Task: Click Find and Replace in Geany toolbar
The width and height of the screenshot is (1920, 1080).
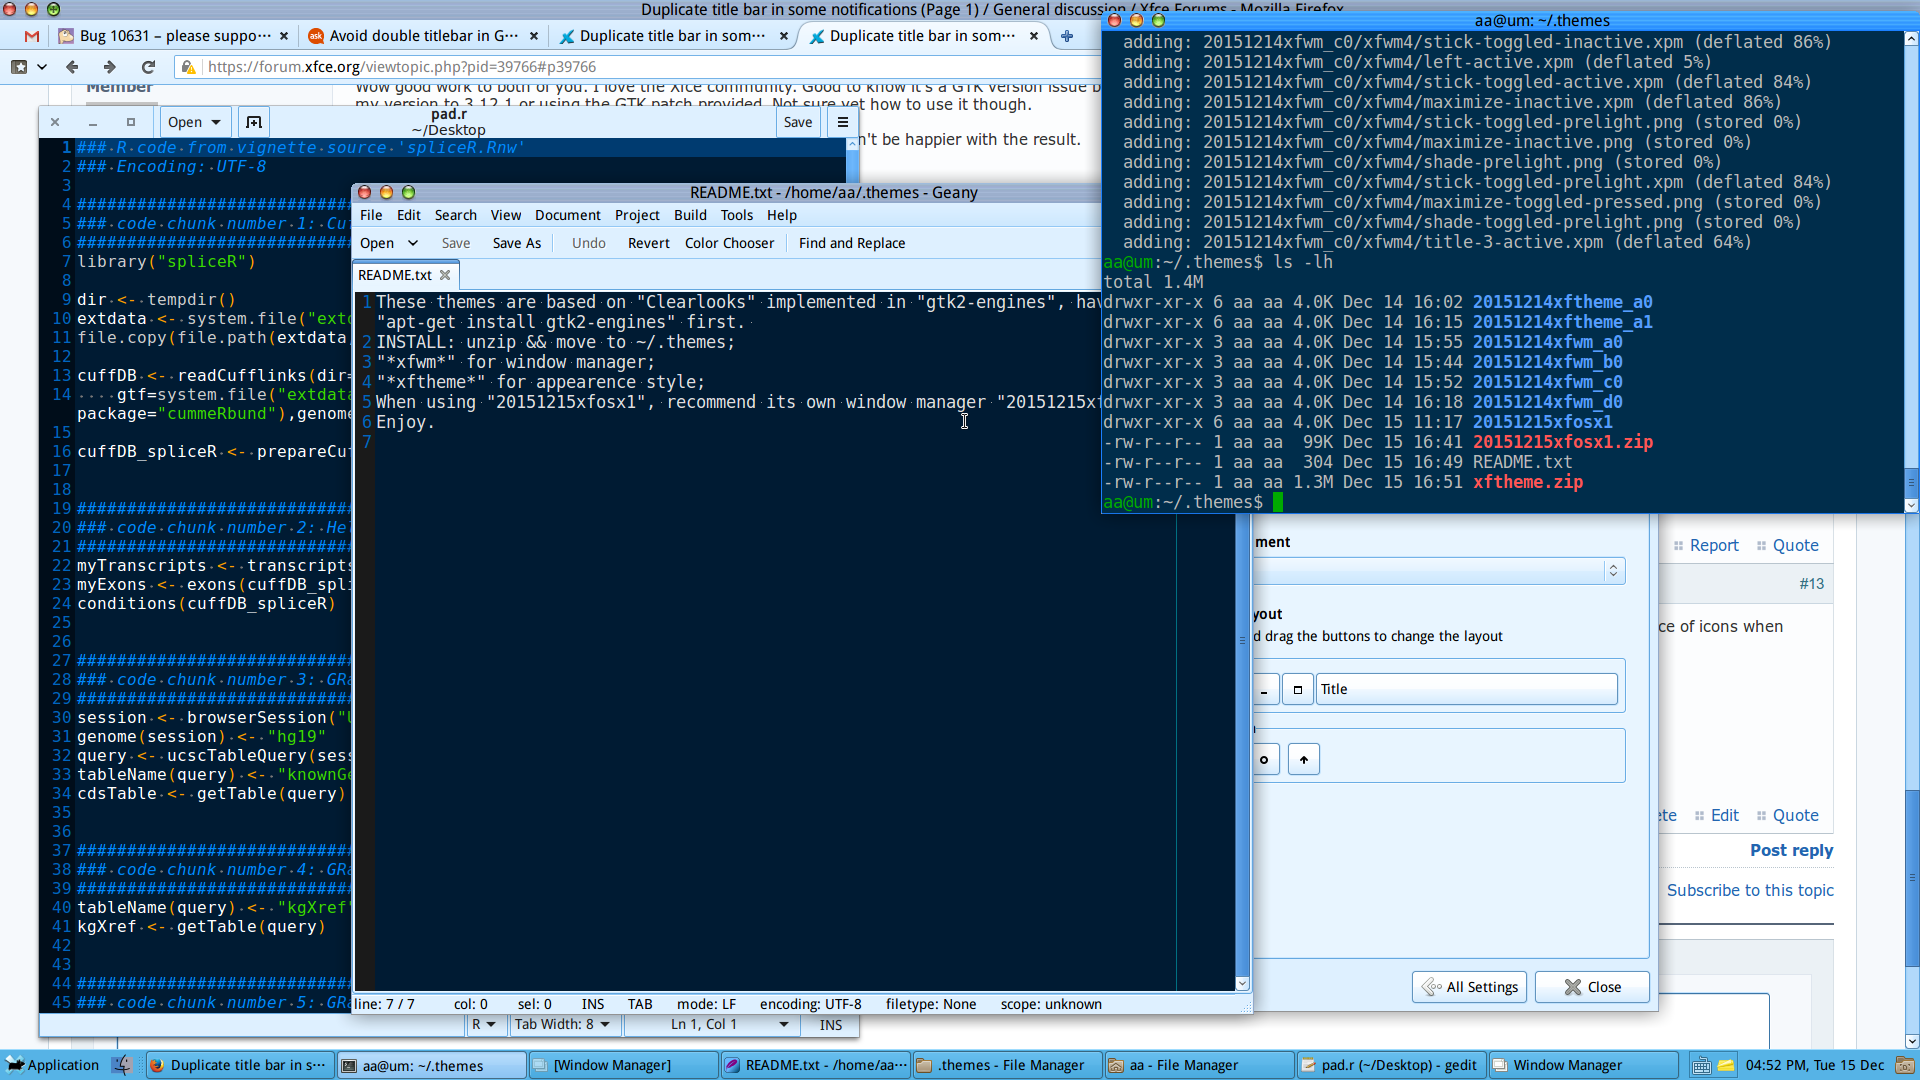Action: pos(852,243)
